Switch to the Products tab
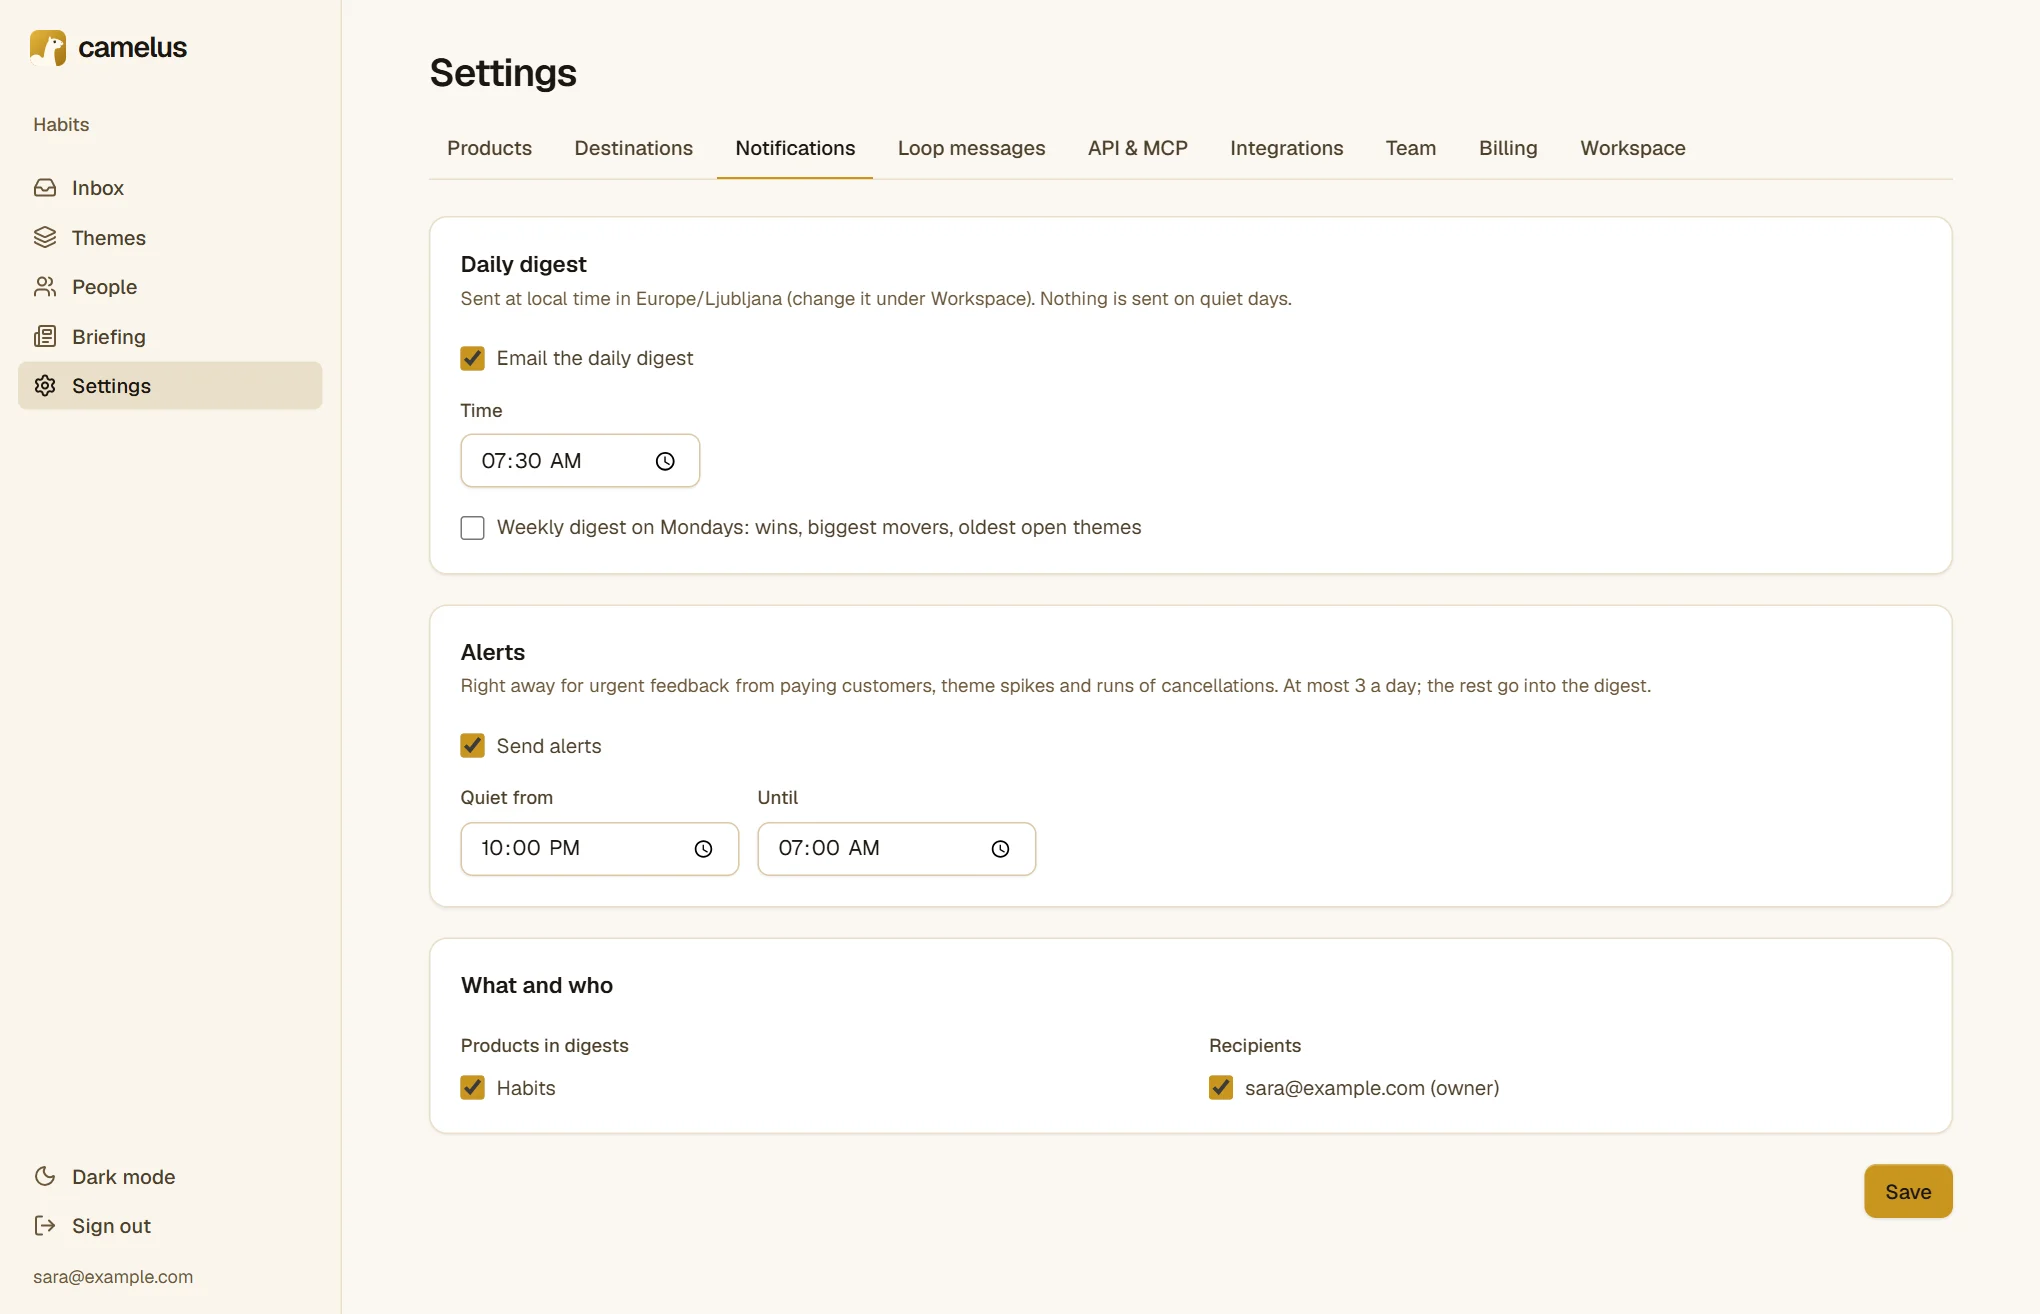2040x1314 pixels. (489, 148)
